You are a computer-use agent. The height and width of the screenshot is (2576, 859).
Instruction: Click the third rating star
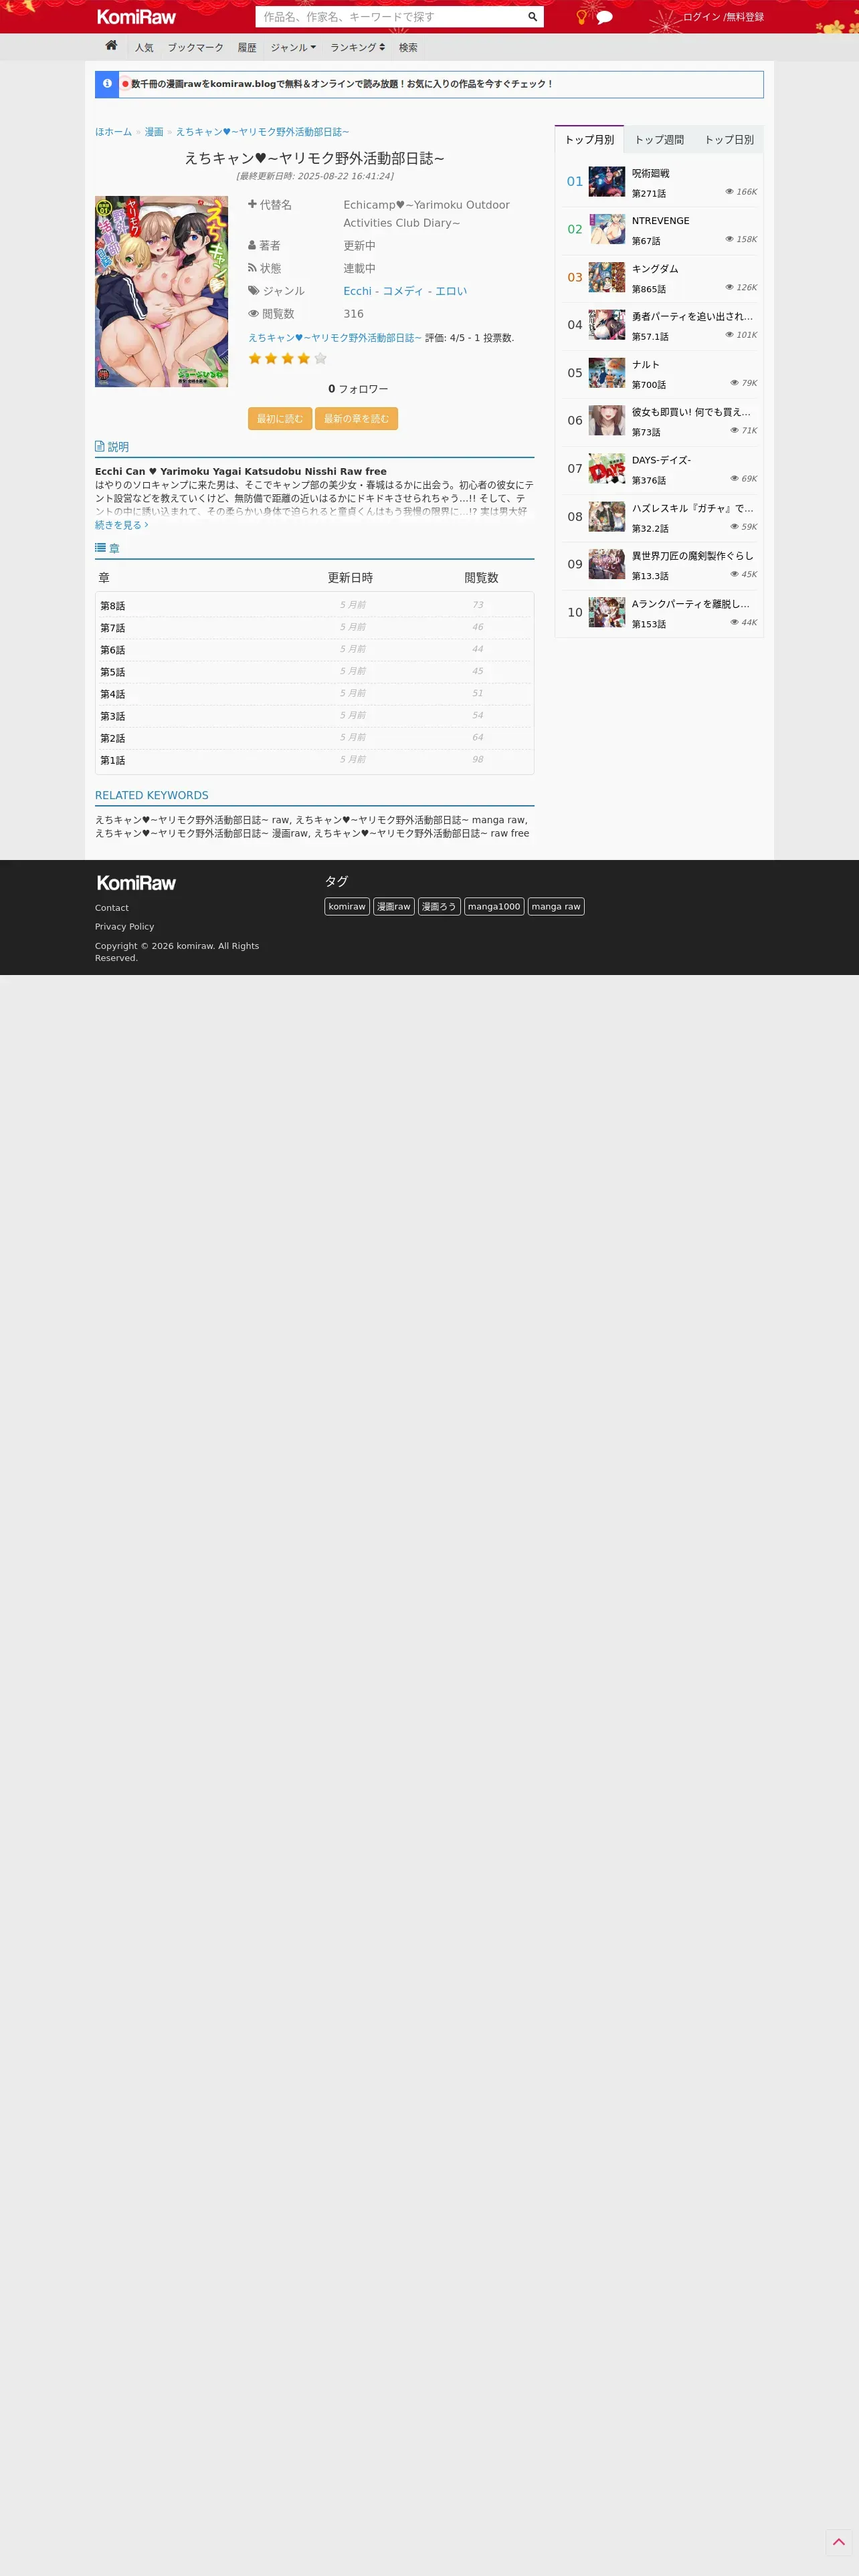tap(287, 358)
